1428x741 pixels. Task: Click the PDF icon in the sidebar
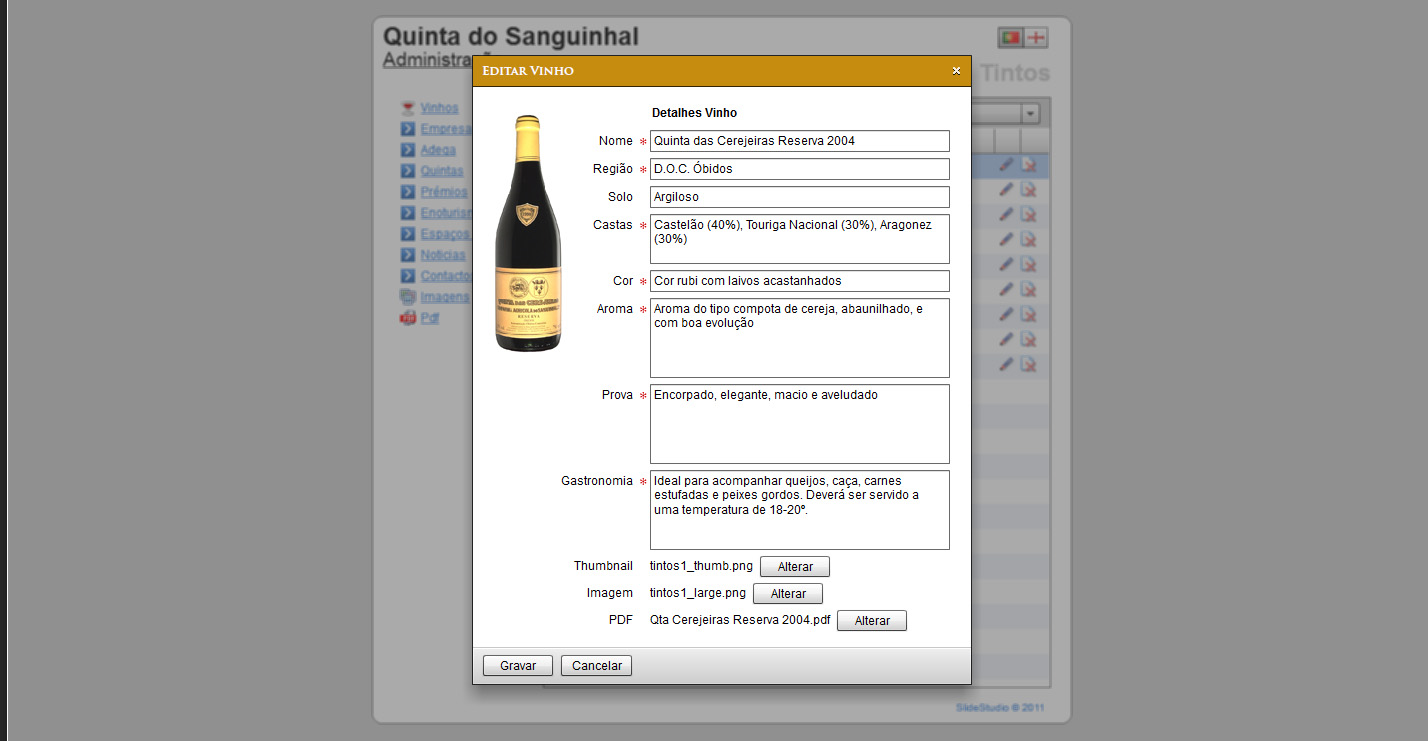point(407,318)
